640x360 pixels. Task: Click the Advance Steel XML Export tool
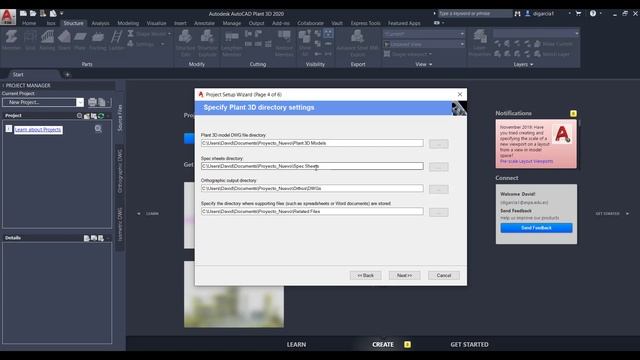click(x=358, y=42)
